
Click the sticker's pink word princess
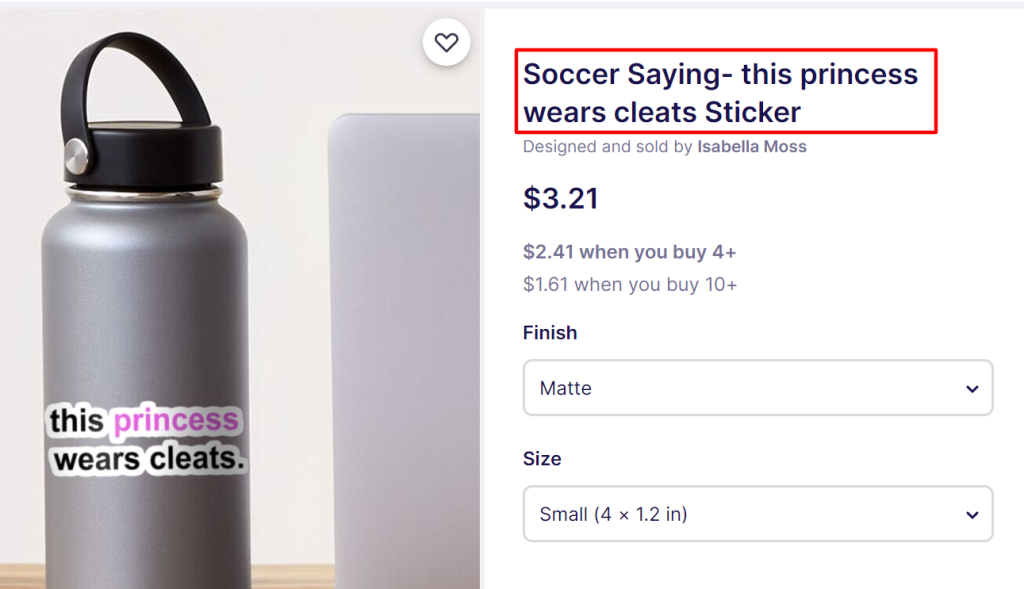pyautogui.click(x=176, y=421)
